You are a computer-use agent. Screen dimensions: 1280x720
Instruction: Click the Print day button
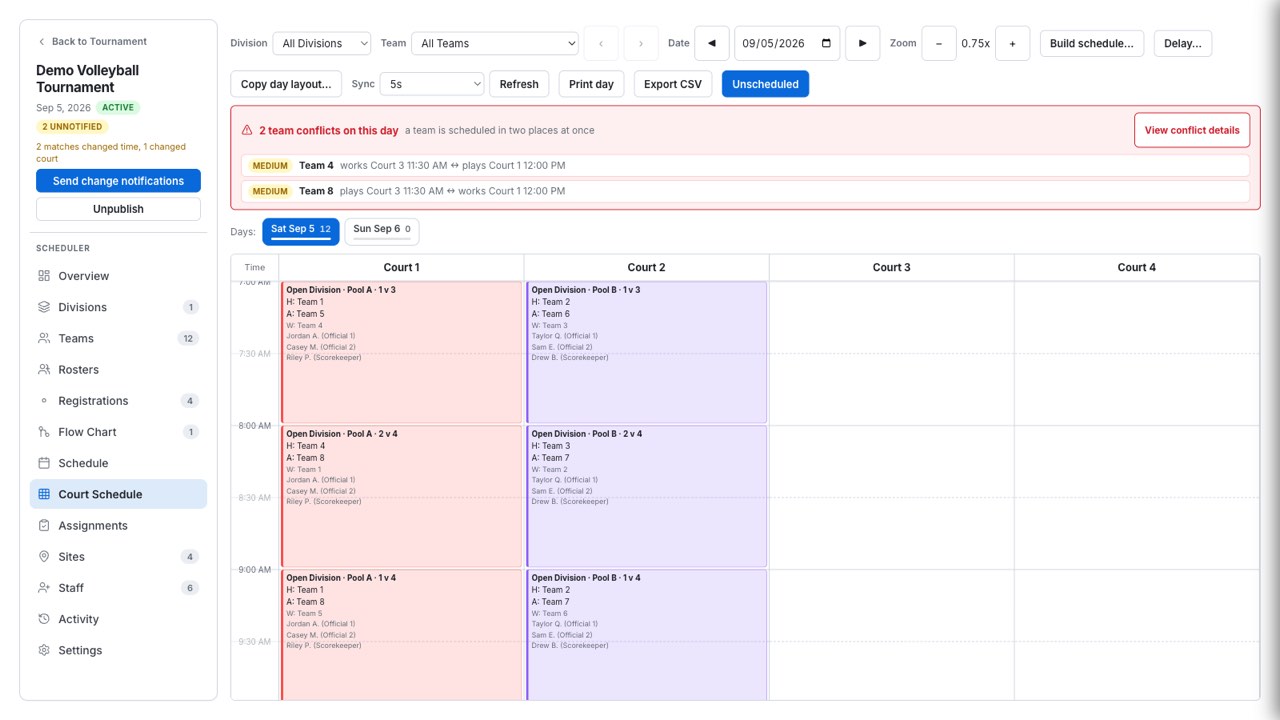[591, 84]
